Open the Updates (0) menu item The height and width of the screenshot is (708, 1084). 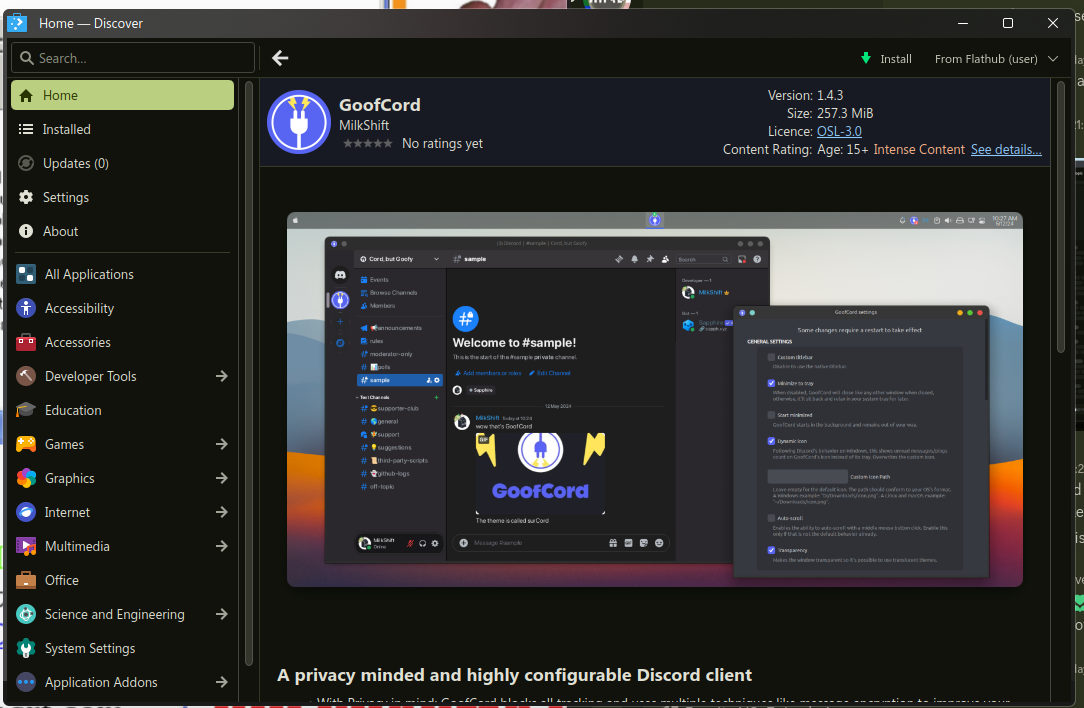pyautogui.click(x=122, y=163)
